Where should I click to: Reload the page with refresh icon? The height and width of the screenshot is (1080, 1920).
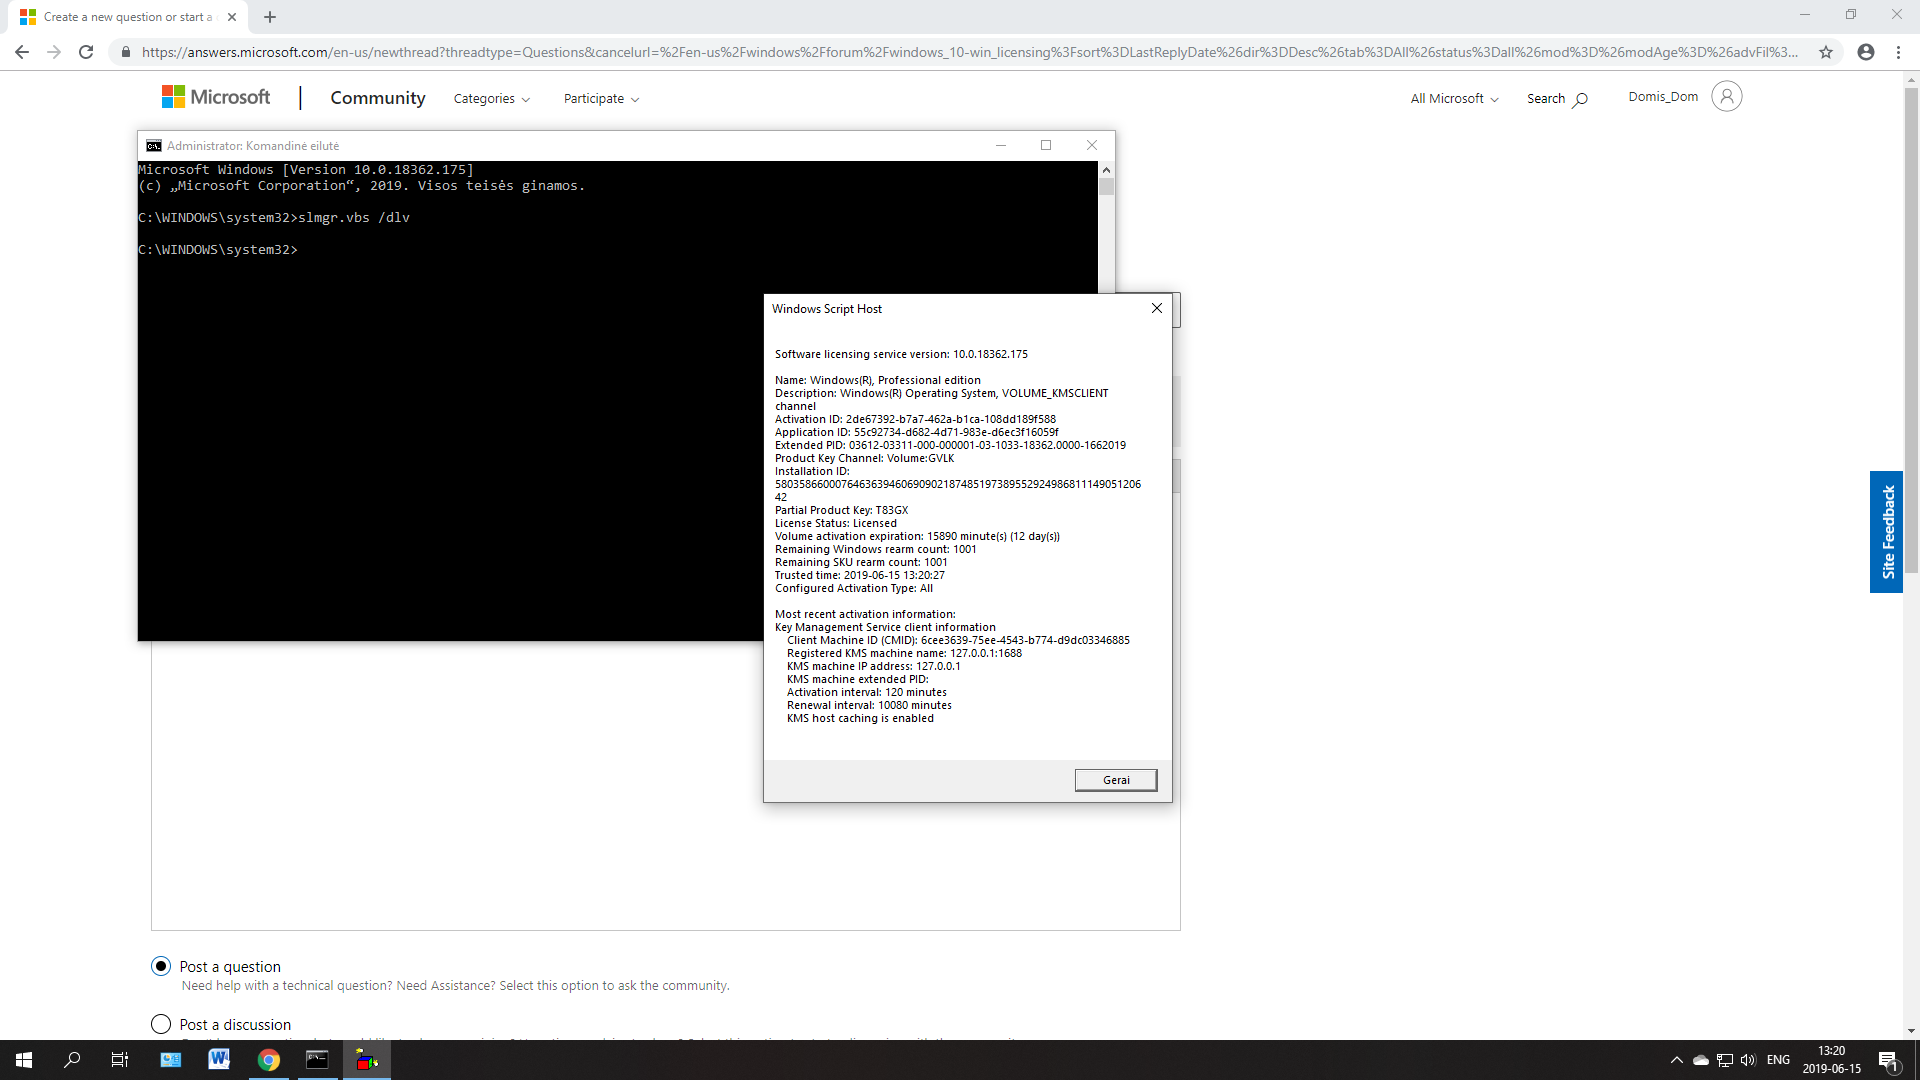86,52
